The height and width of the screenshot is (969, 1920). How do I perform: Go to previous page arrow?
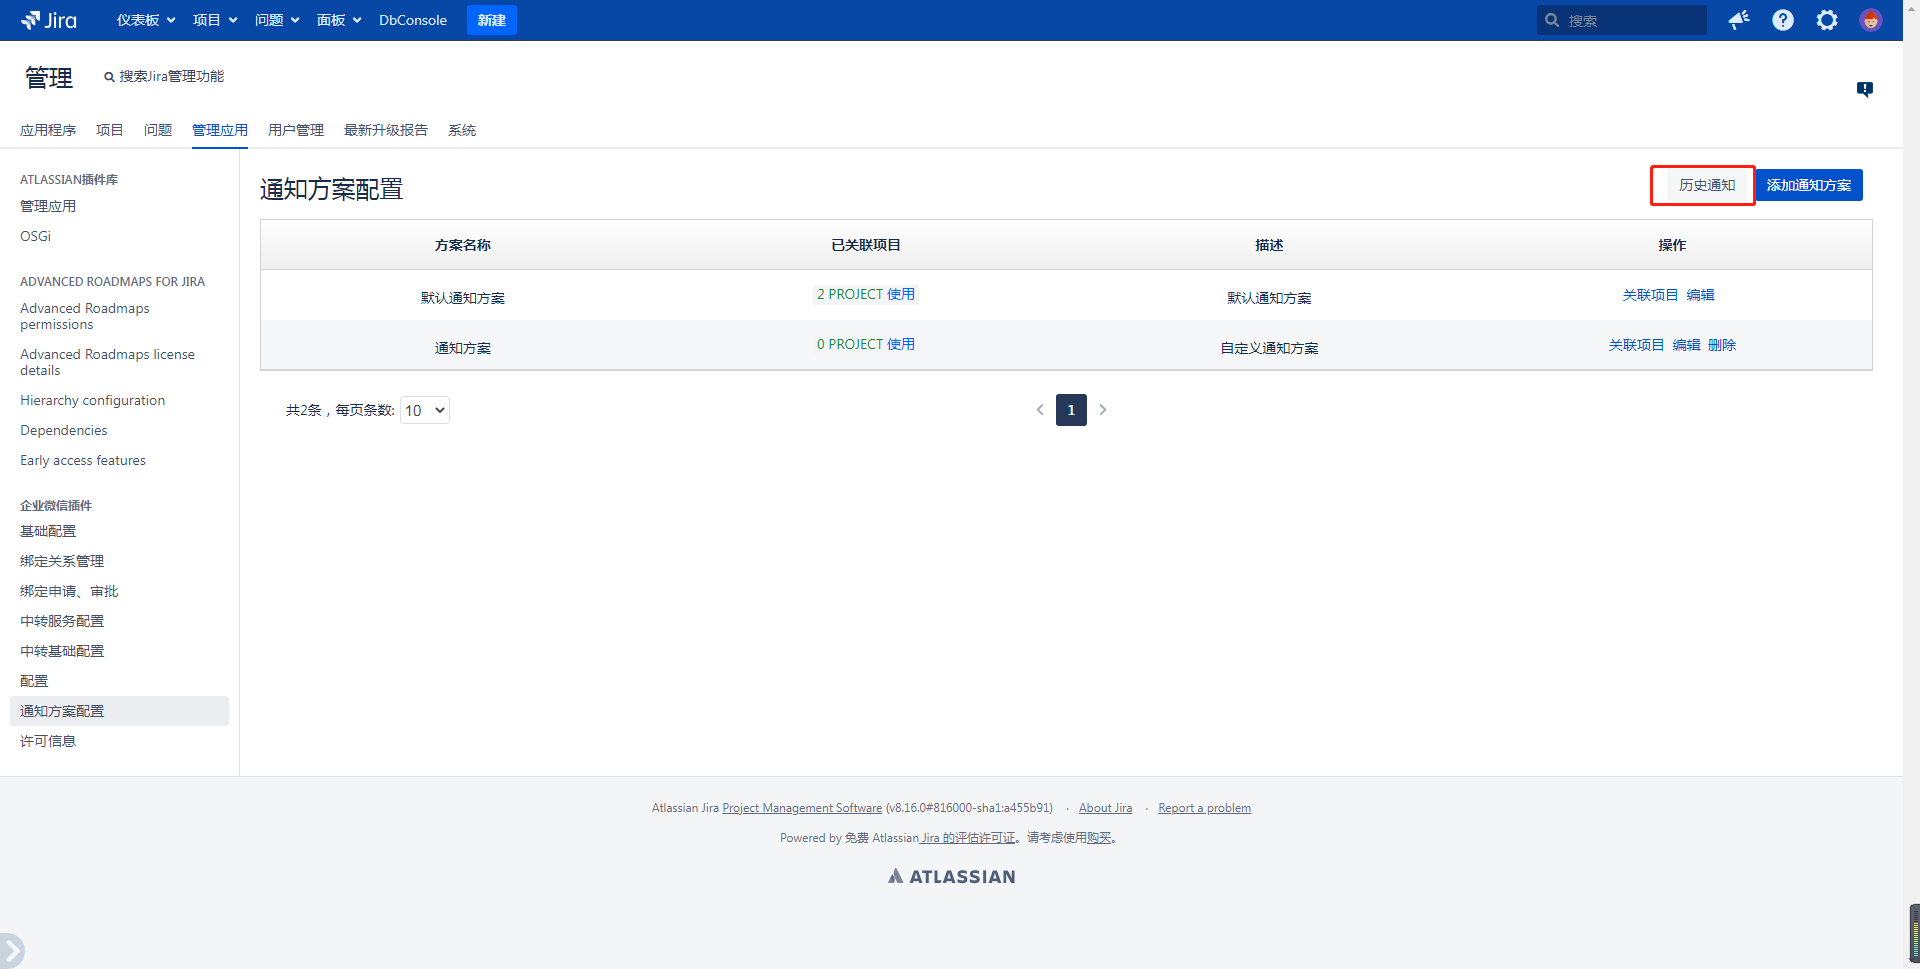1040,410
